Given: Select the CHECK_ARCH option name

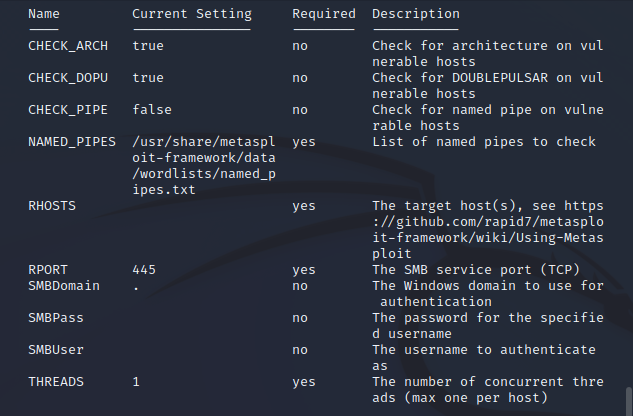Looking at the screenshot, I should coord(68,46).
